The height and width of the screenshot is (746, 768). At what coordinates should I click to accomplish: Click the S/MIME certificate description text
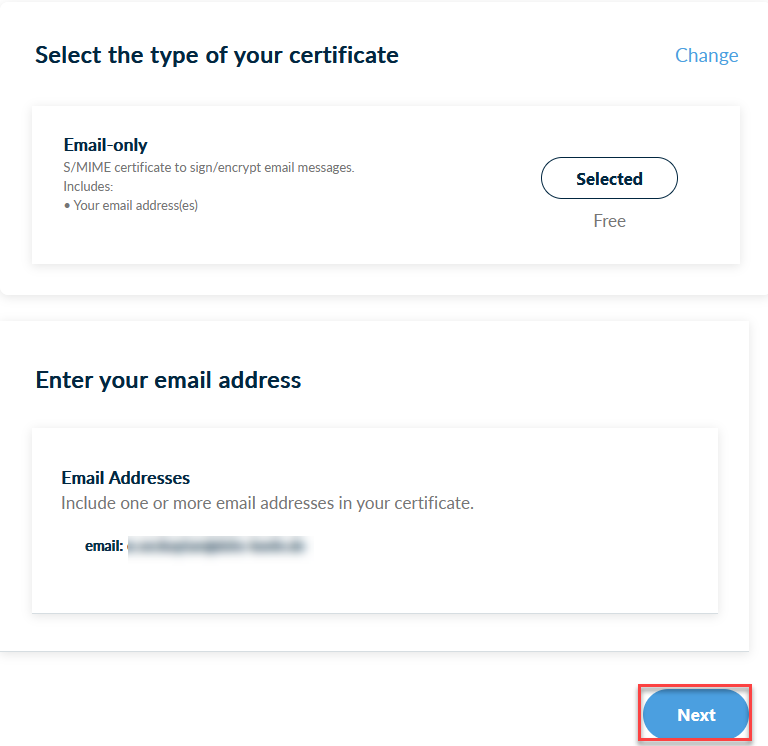pyautogui.click(x=209, y=168)
